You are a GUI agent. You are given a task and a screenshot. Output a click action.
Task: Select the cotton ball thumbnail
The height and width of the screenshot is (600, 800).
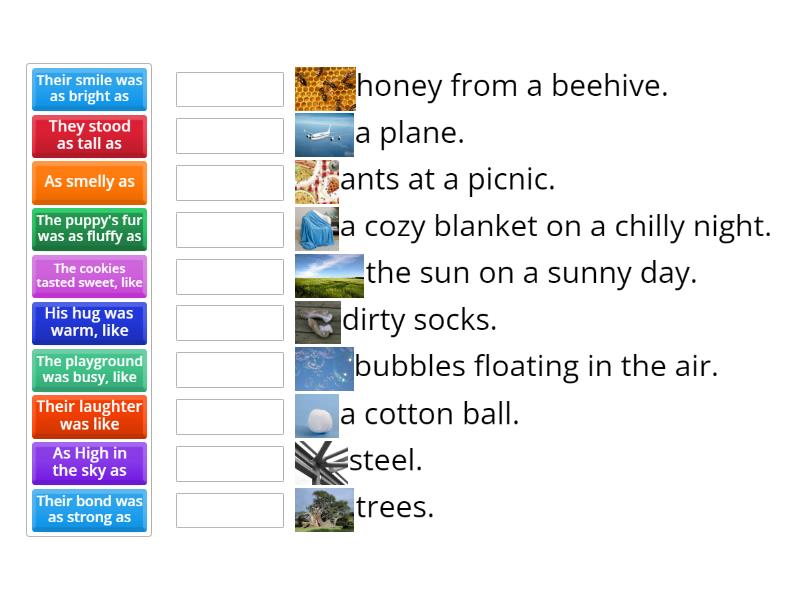[318, 415]
